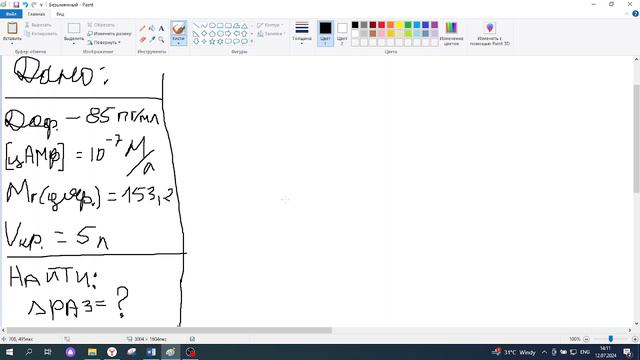The height and width of the screenshot is (360, 640).
Task: Choose the diamond shape
Action: tap(204, 33)
